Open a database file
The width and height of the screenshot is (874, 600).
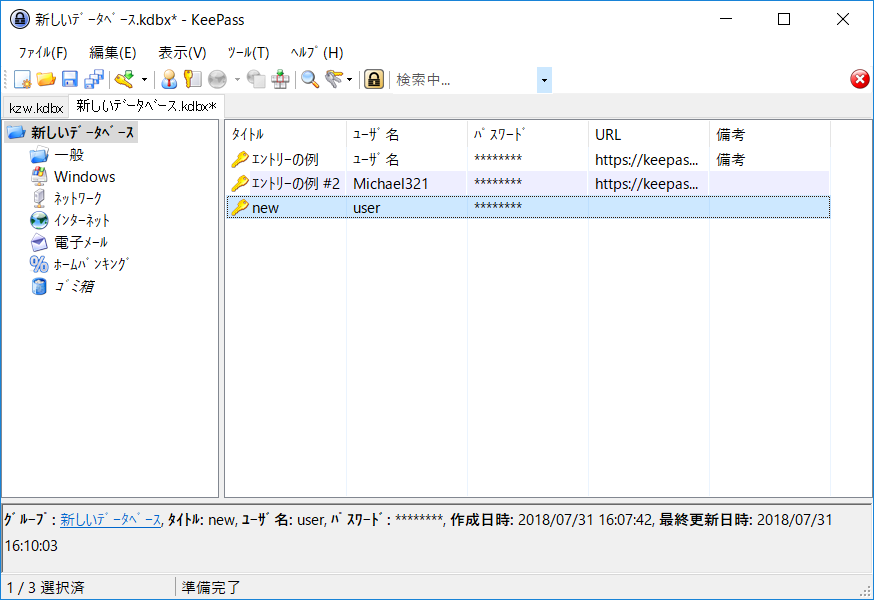point(48,79)
